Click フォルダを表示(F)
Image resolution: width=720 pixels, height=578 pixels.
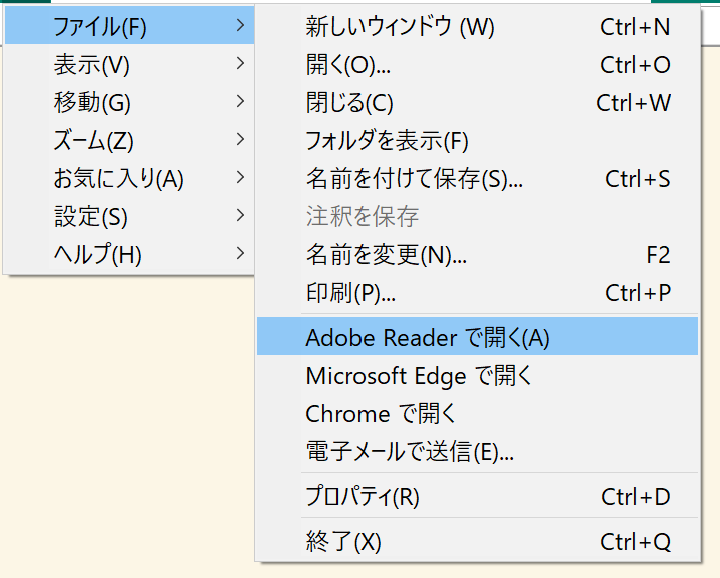pyautogui.click(x=478, y=140)
